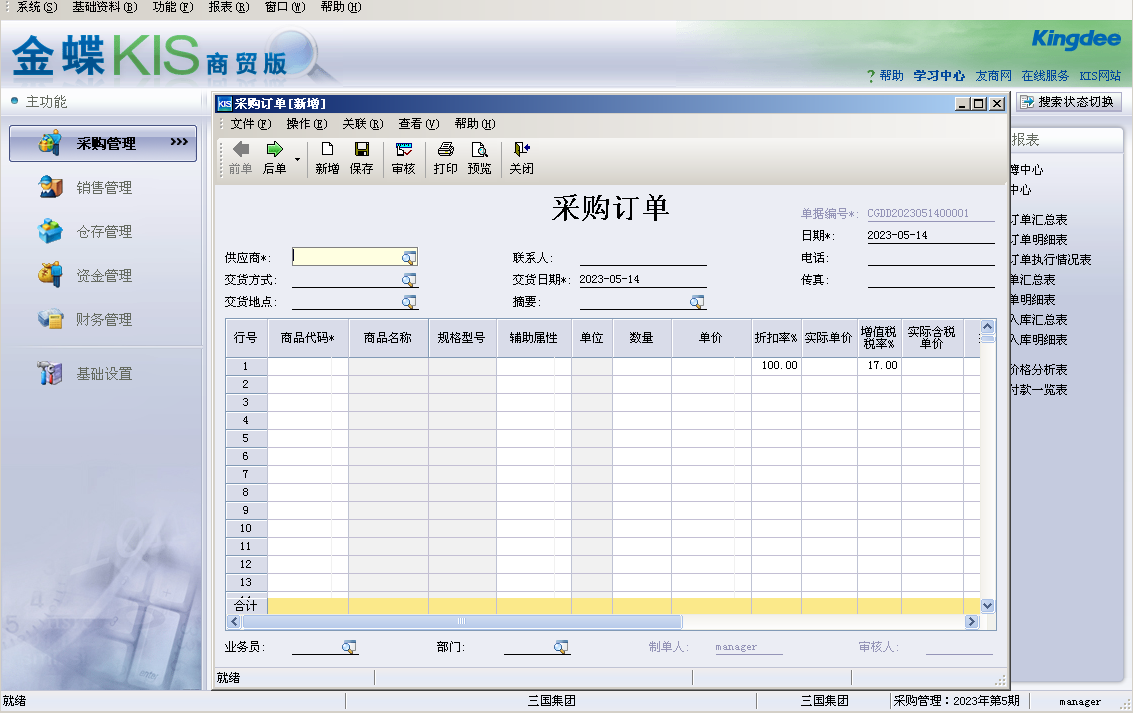Click the 传真 input field
Viewport: 1133px width, 713px height.
pyautogui.click(x=931, y=280)
